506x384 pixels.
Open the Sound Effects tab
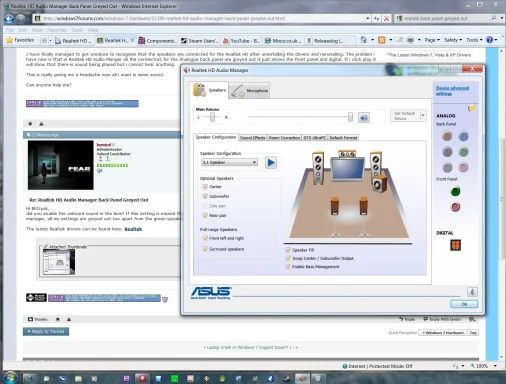[x=253, y=138]
